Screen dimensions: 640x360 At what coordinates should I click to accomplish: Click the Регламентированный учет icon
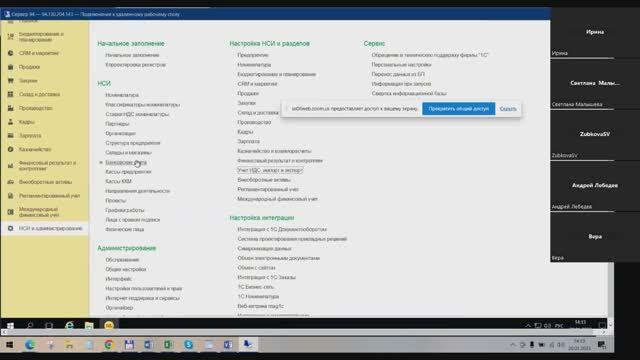[x=11, y=196]
